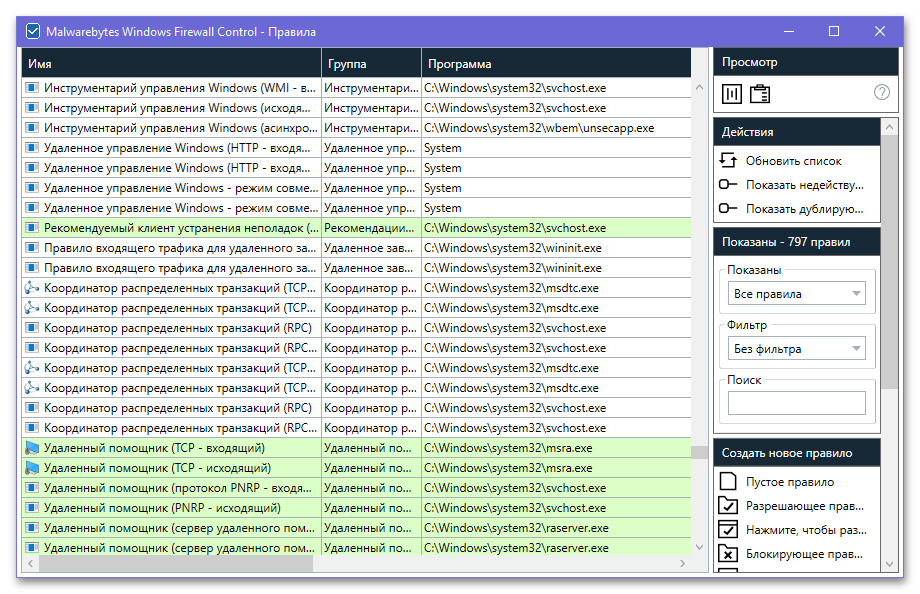920x594 pixels.
Task: Click the Нажмите, чтобы раз... option
Action: 806,530
